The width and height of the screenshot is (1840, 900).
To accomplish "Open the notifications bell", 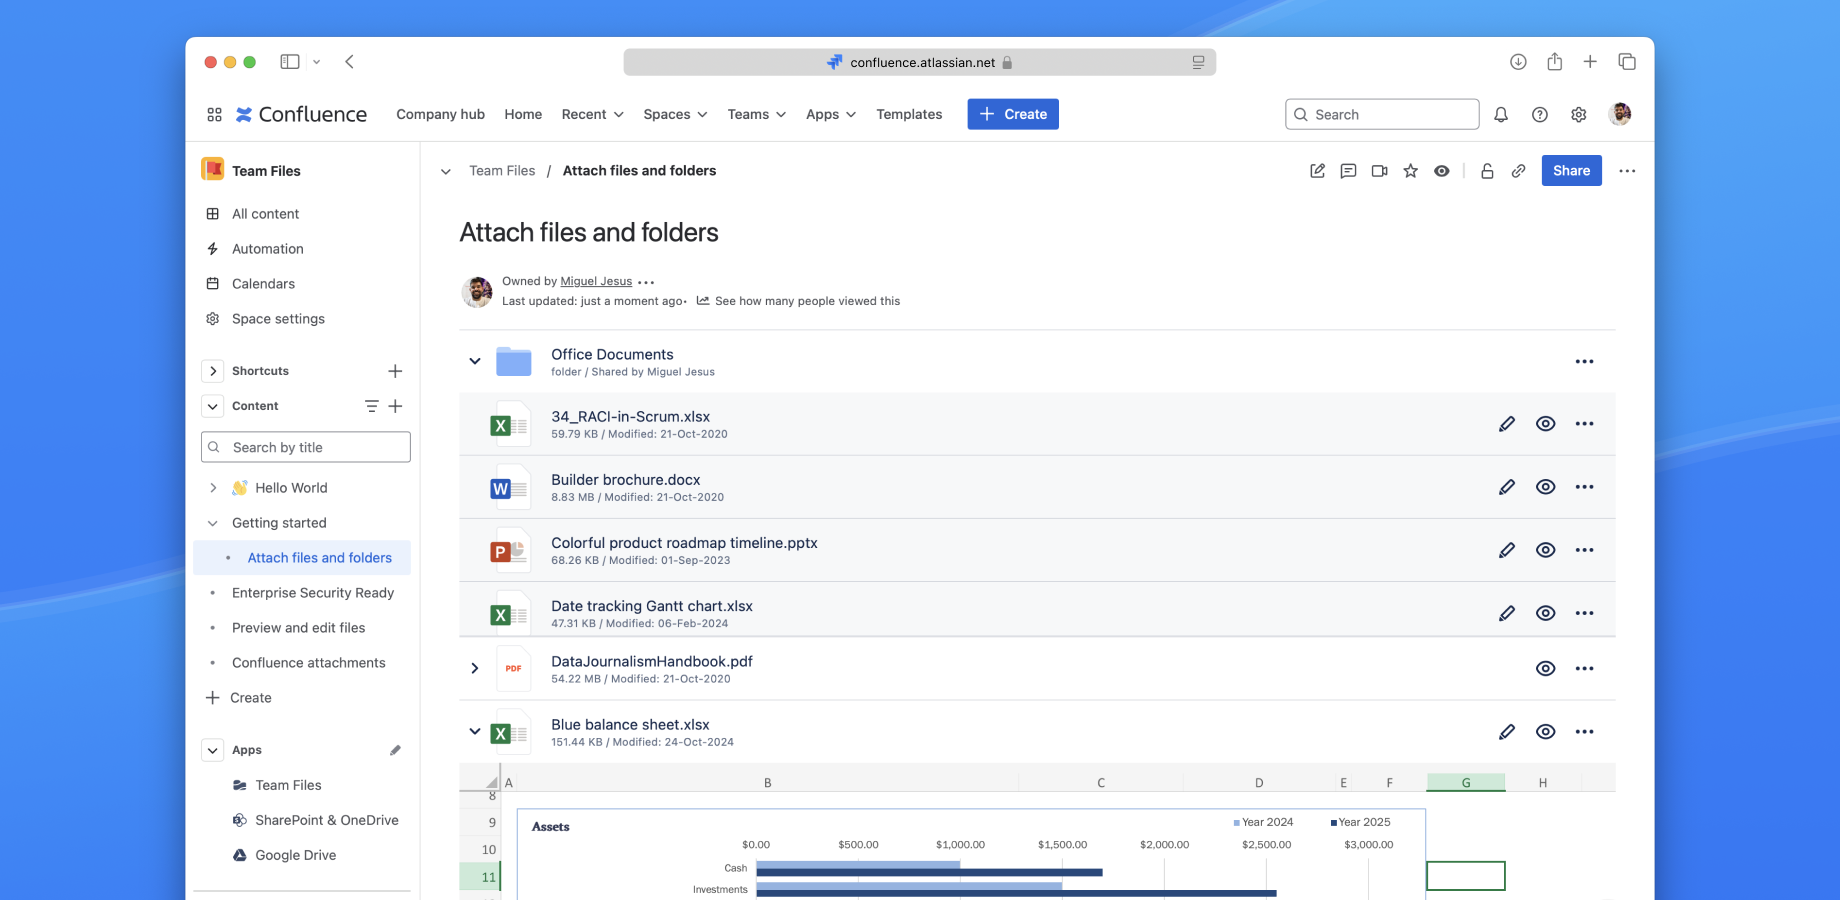I will (1501, 115).
